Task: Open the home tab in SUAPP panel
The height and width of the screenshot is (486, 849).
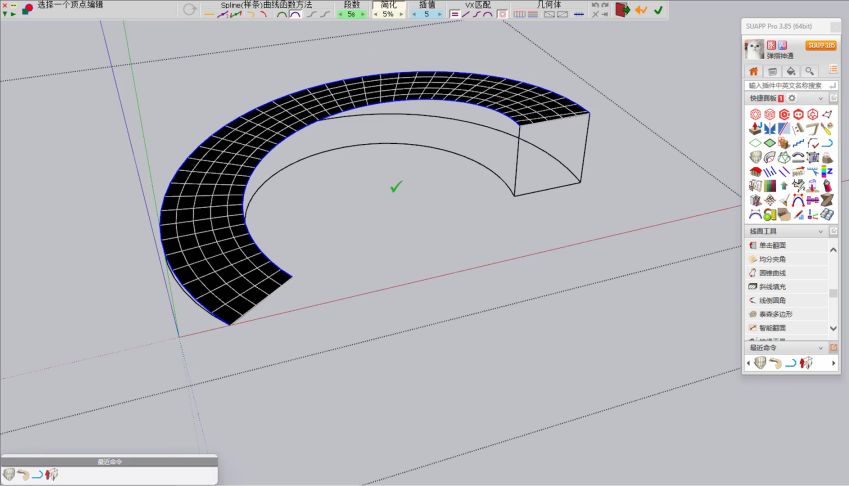Action: click(753, 71)
